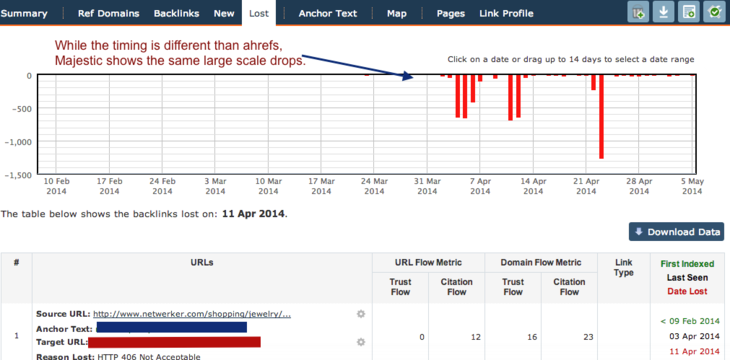The height and width of the screenshot is (360, 730).
Task: Switch to the Ref Domains tab
Action: coord(108,14)
